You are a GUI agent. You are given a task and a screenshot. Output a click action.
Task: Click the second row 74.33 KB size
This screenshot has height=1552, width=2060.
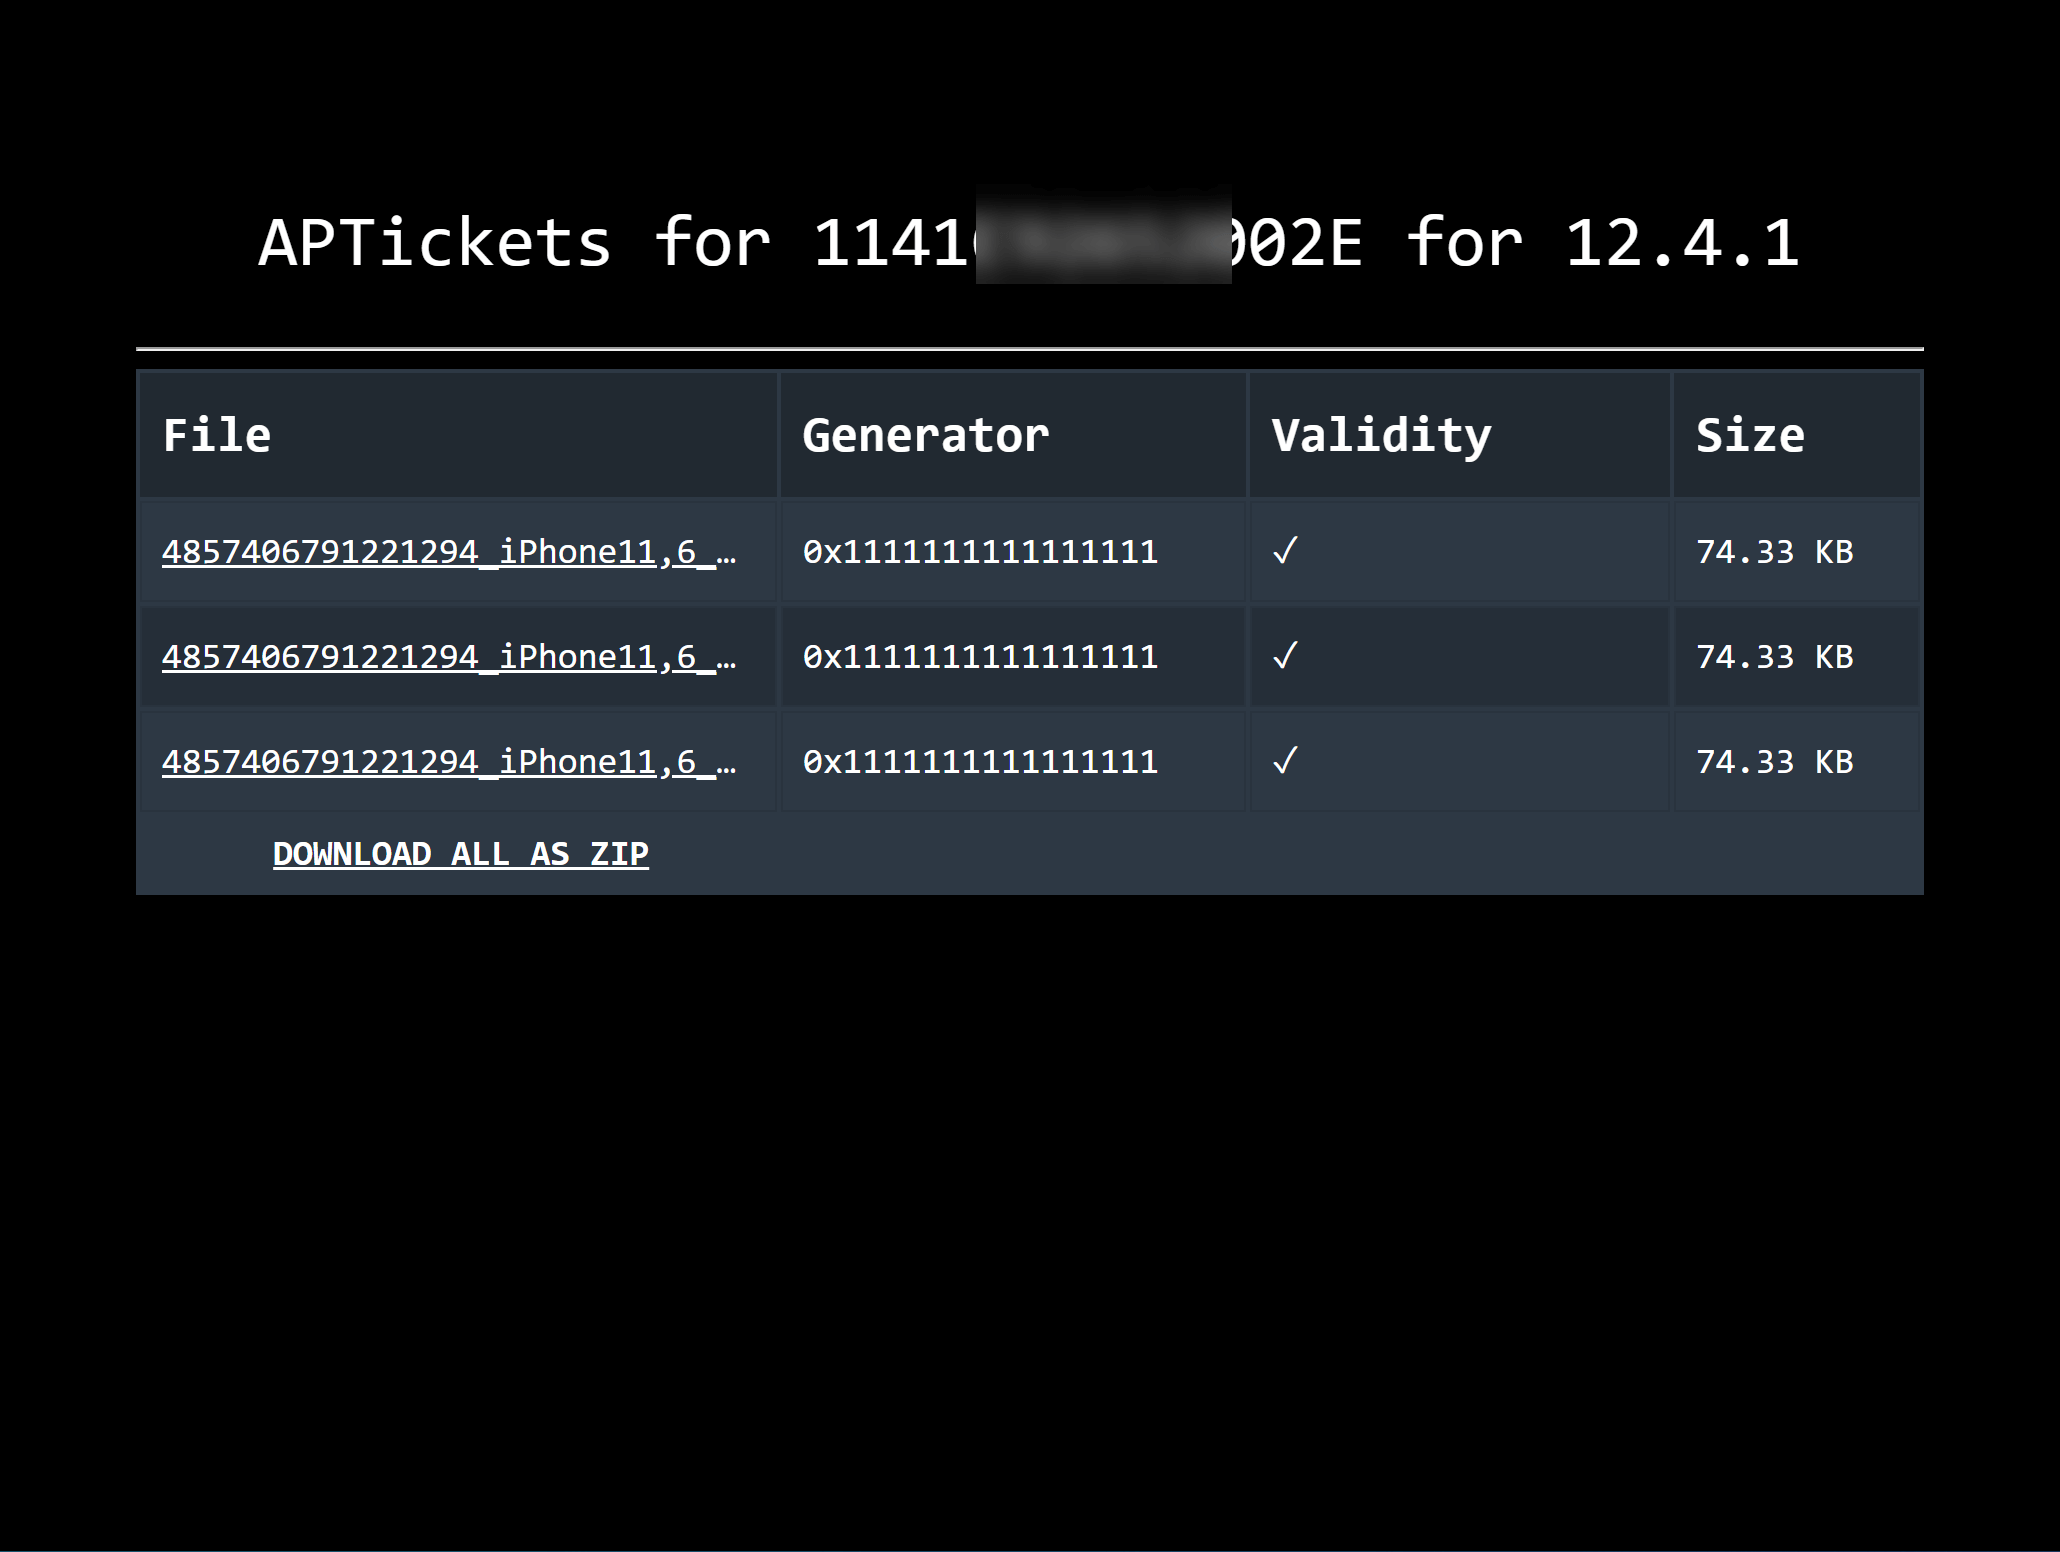tap(1774, 657)
